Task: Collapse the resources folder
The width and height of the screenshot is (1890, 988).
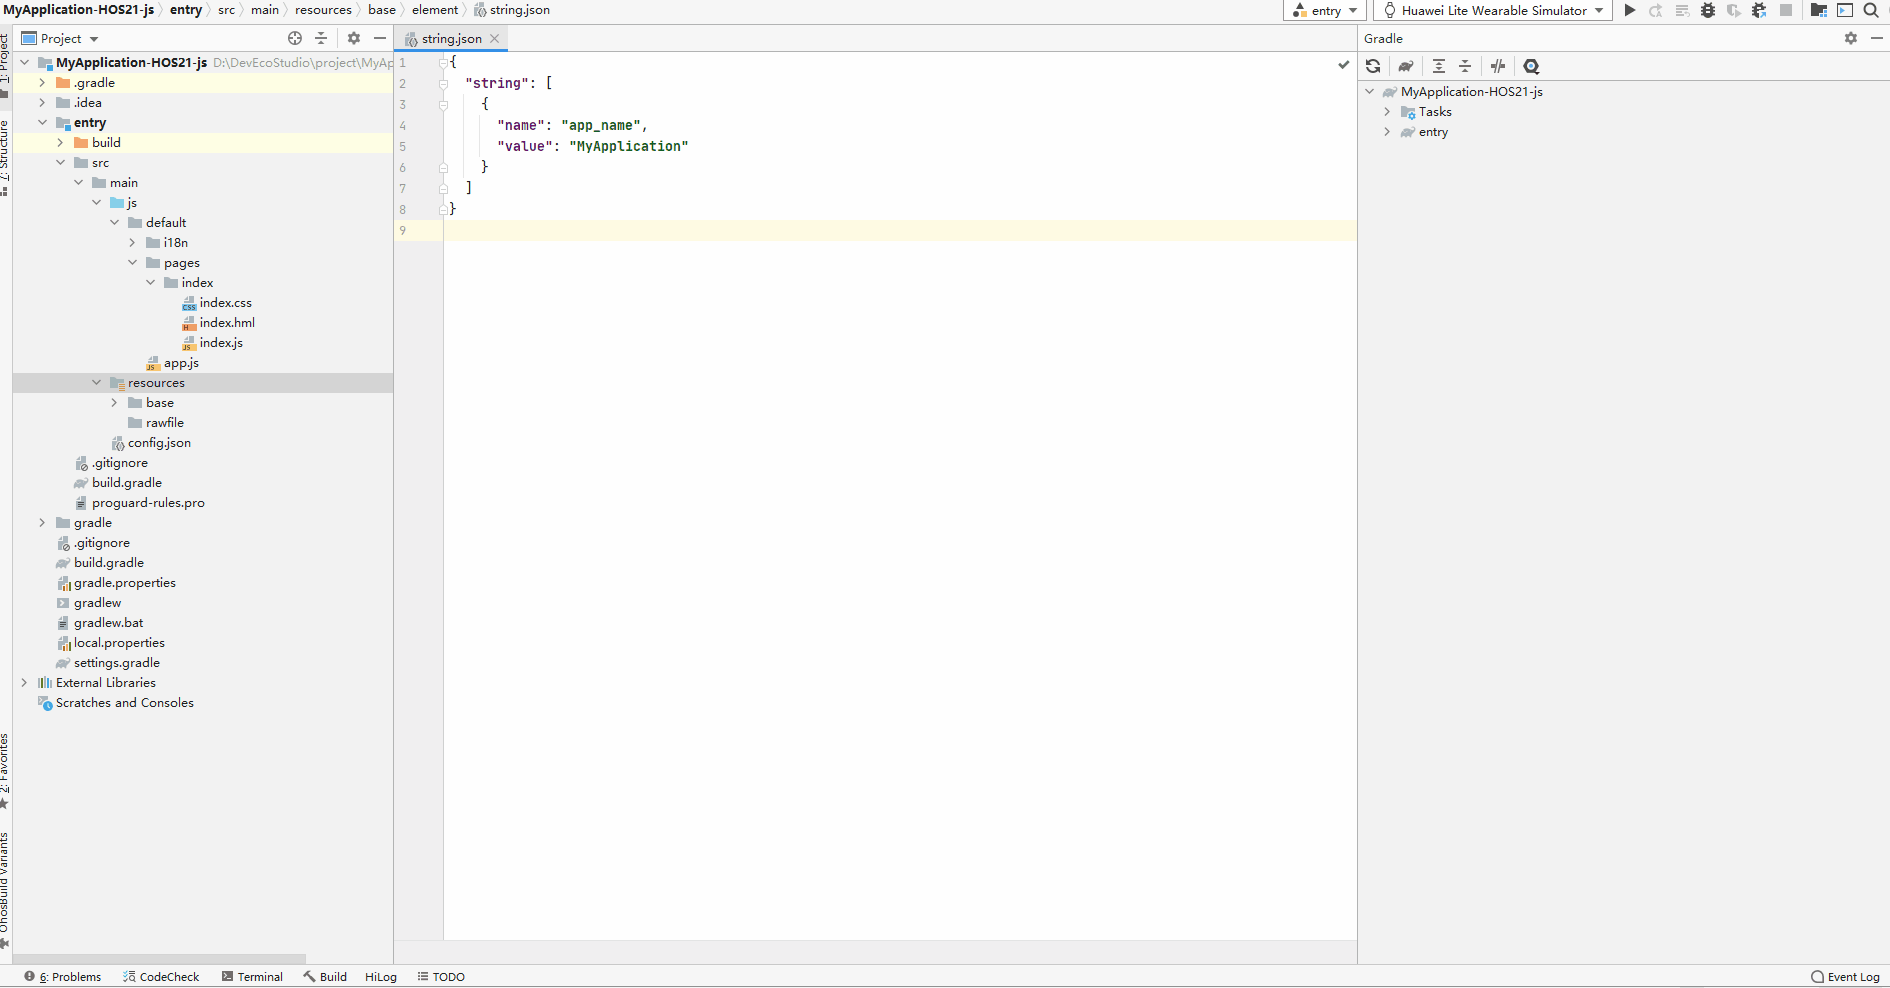Action: (x=96, y=382)
